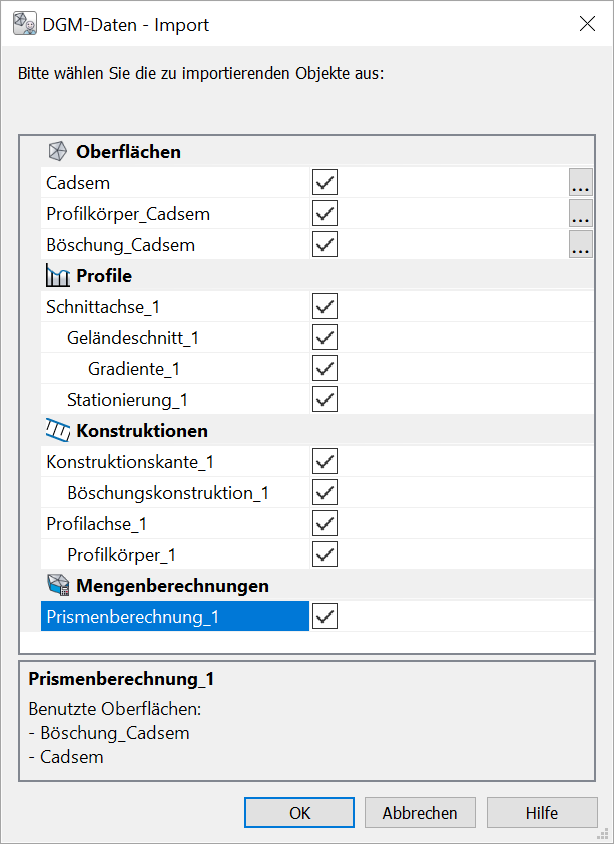This screenshot has width=614, height=844.
Task: Close the DGM-Daten Import dialog
Action: pyautogui.click(x=587, y=25)
